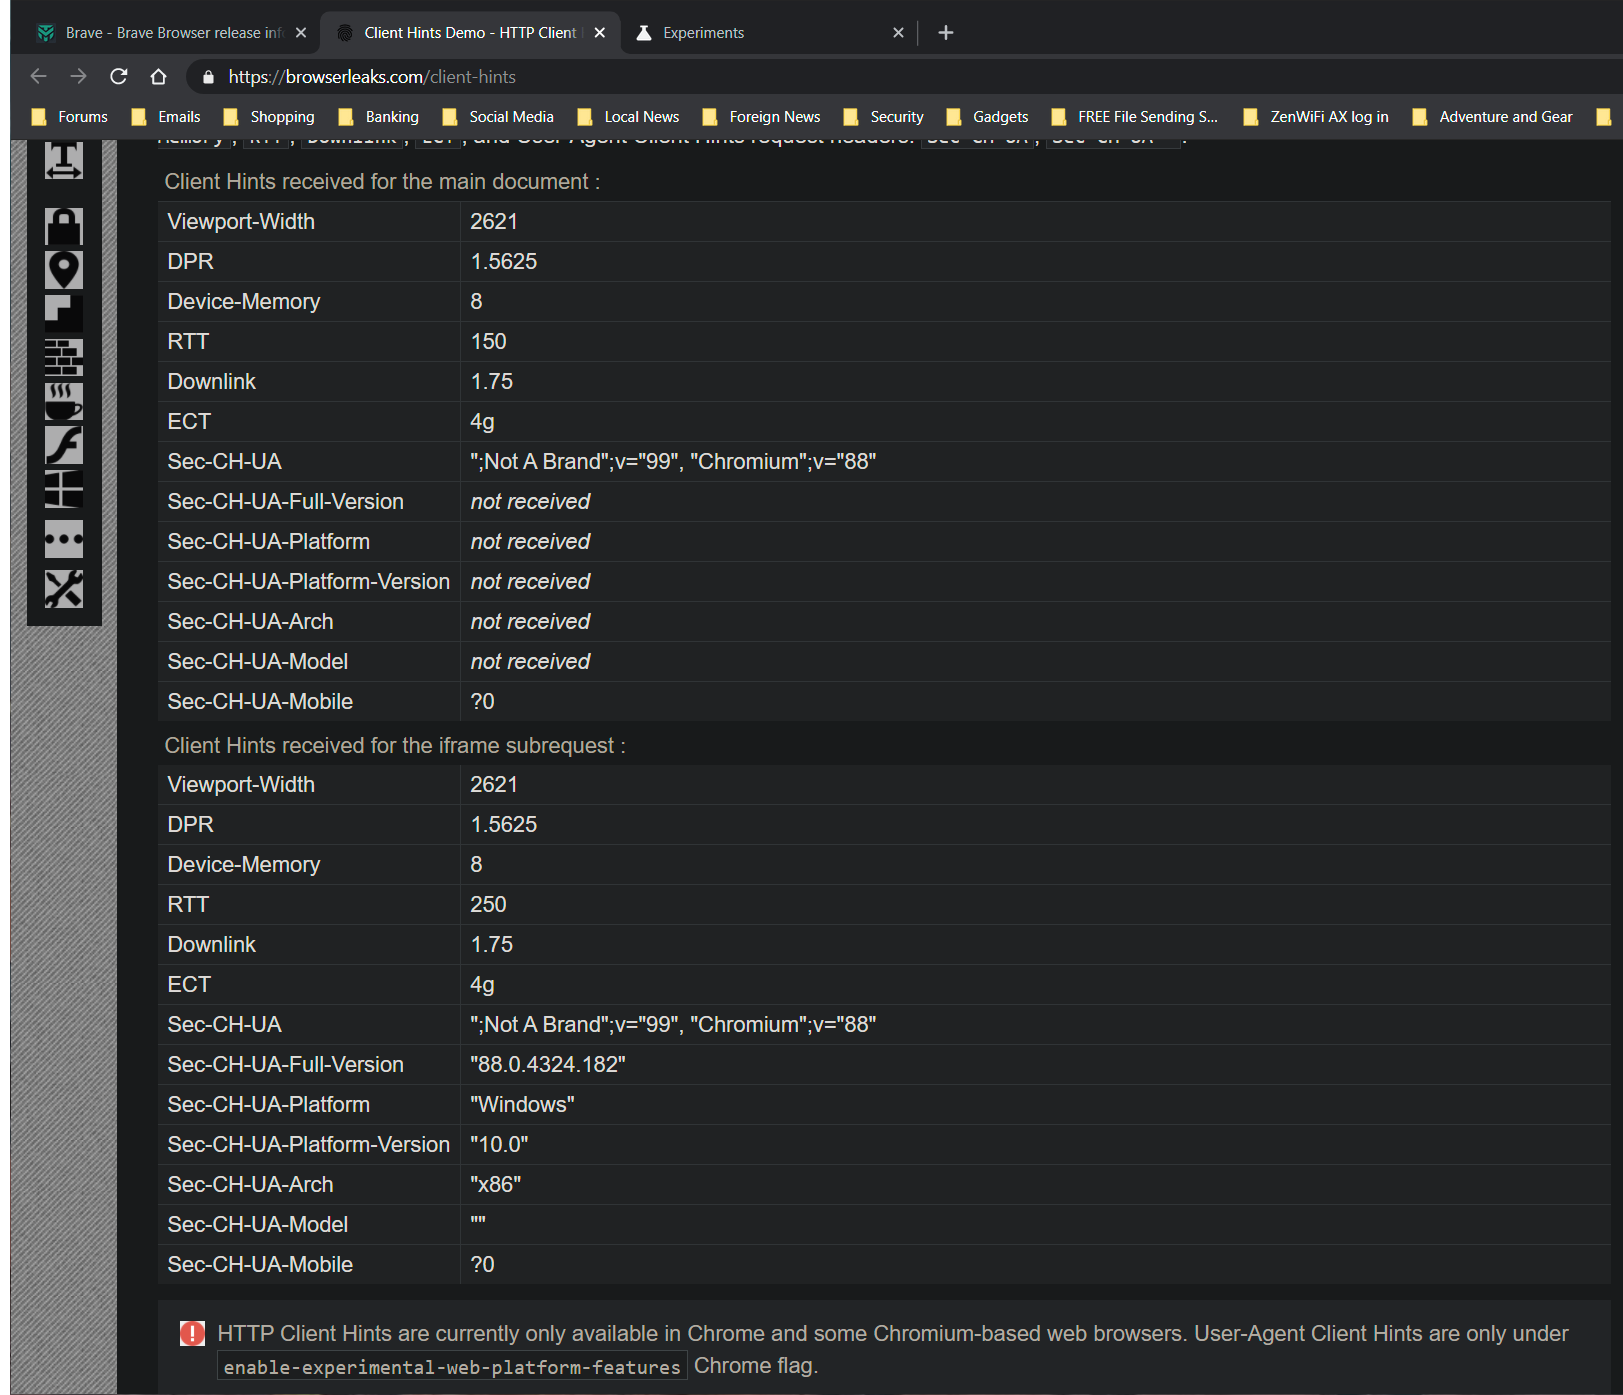Open the three-dots more tools icon

[63, 540]
